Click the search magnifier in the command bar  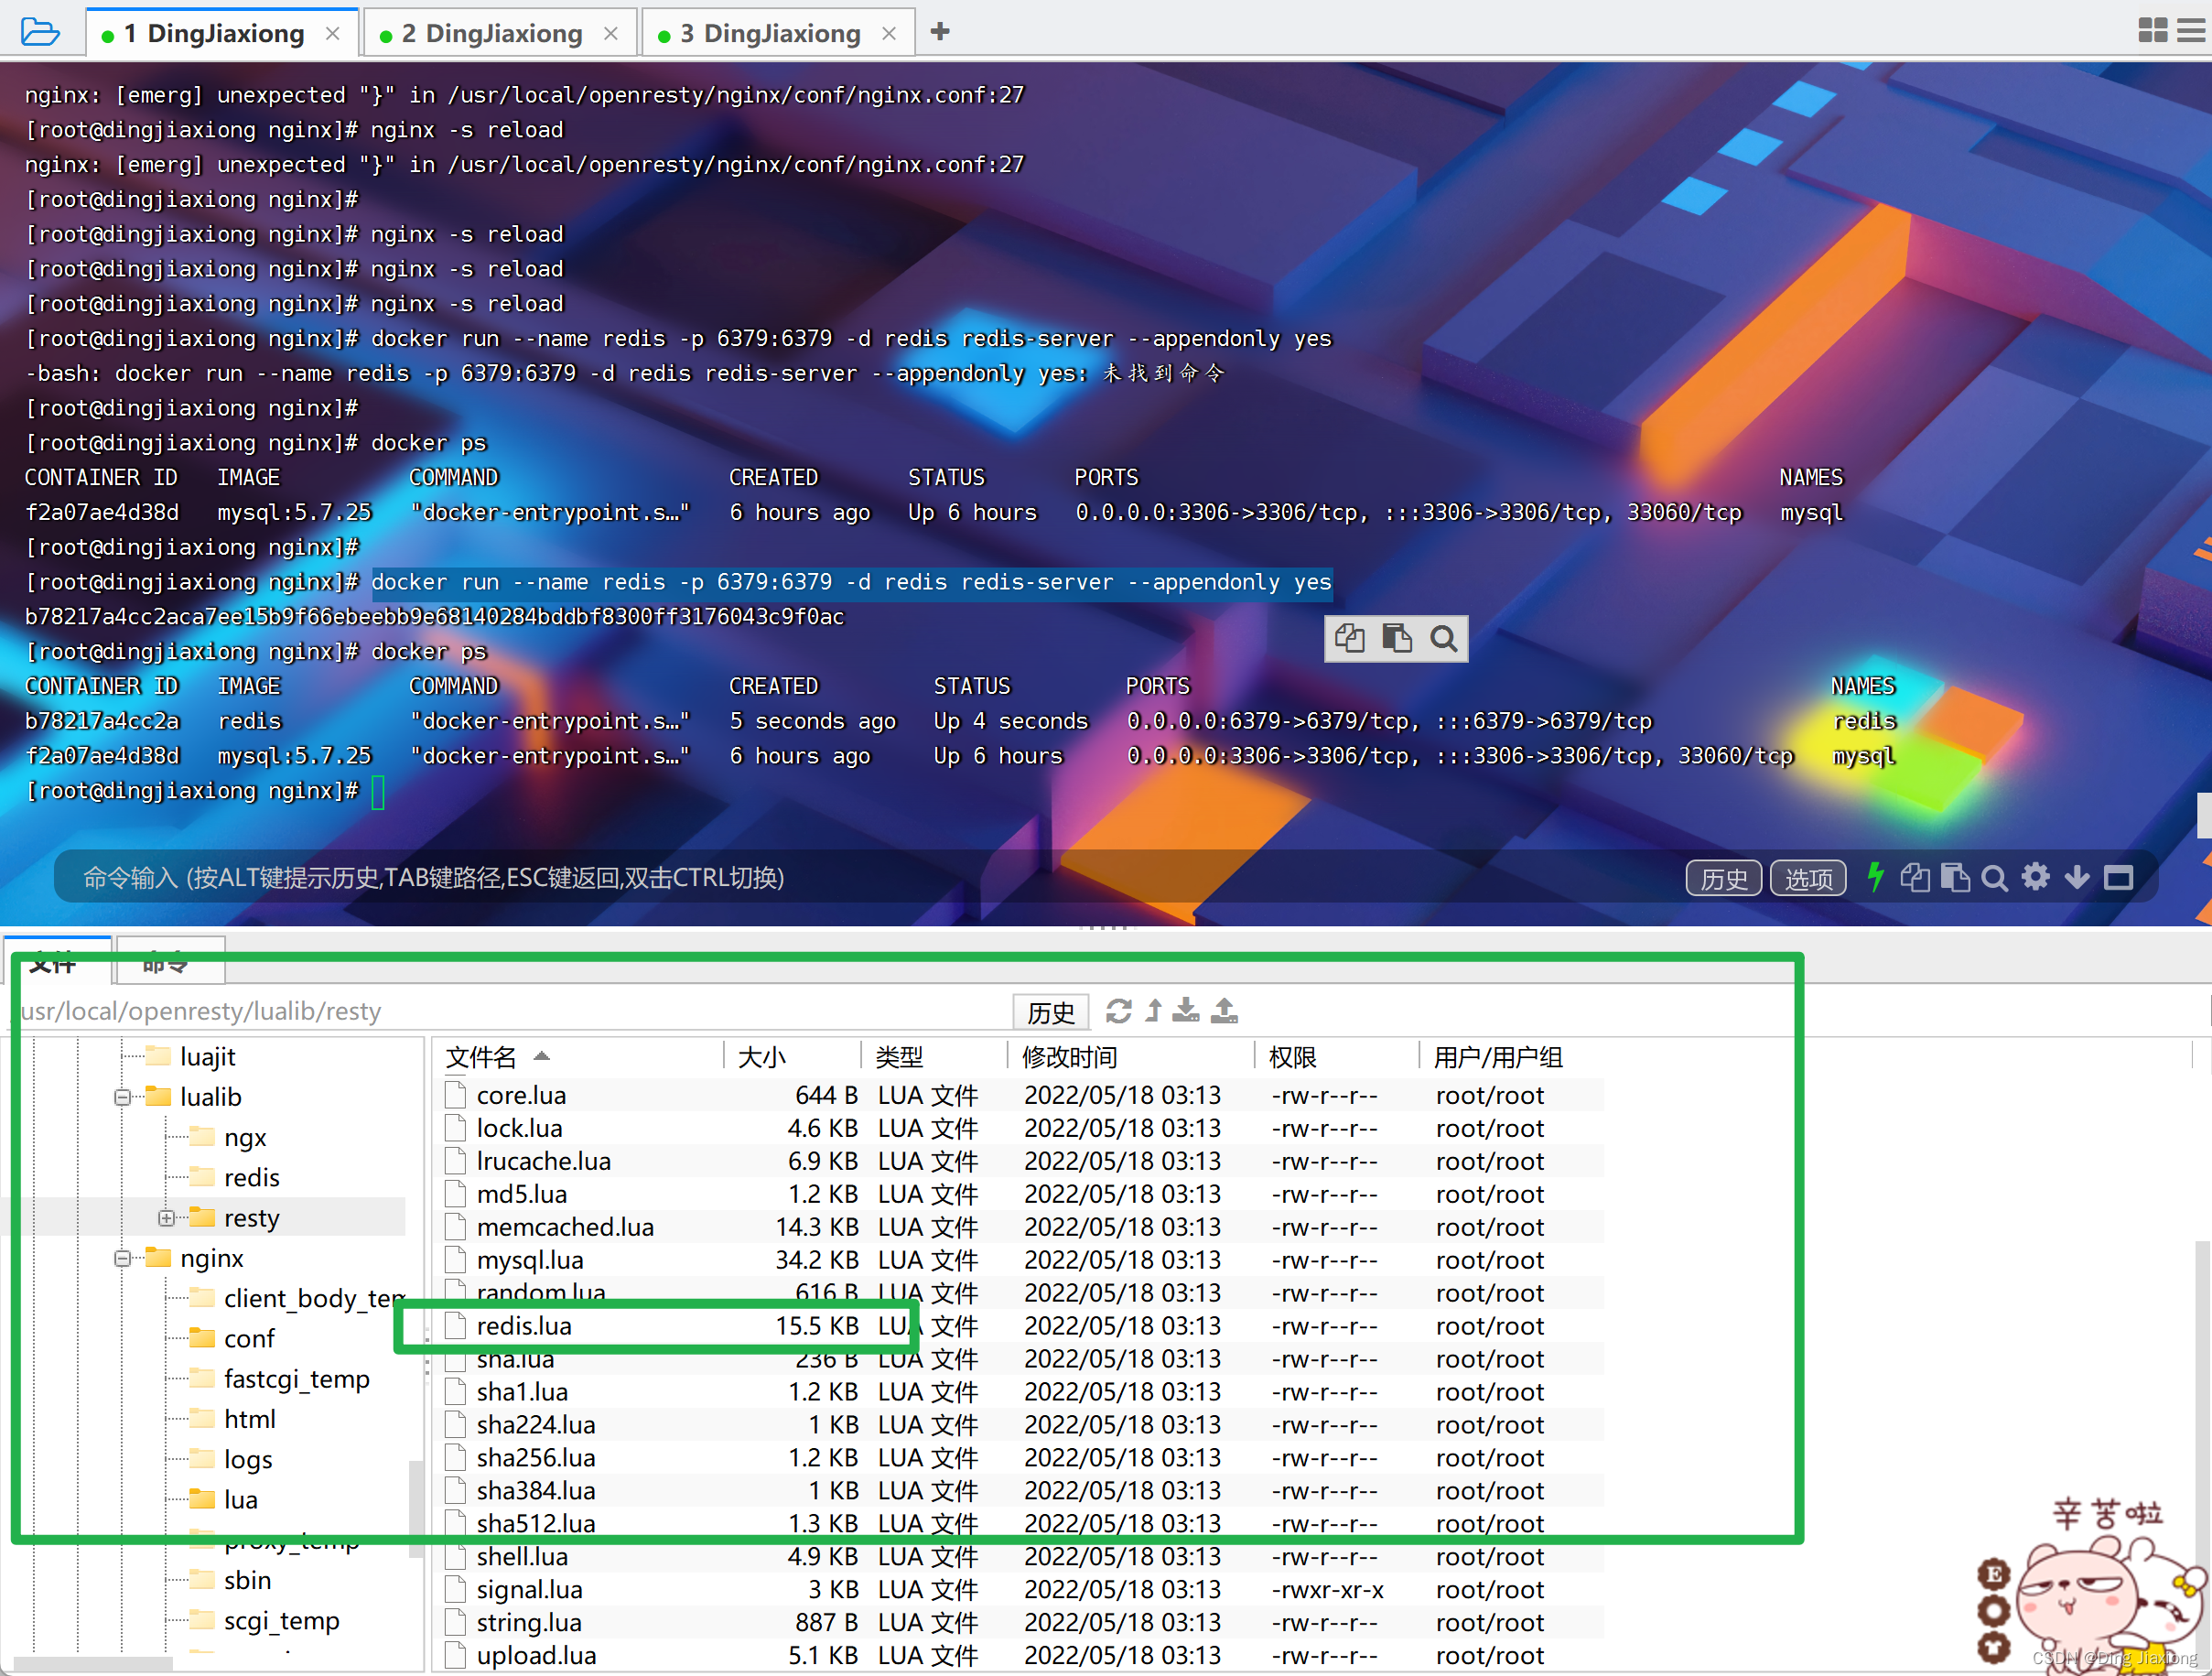[x=1995, y=878]
